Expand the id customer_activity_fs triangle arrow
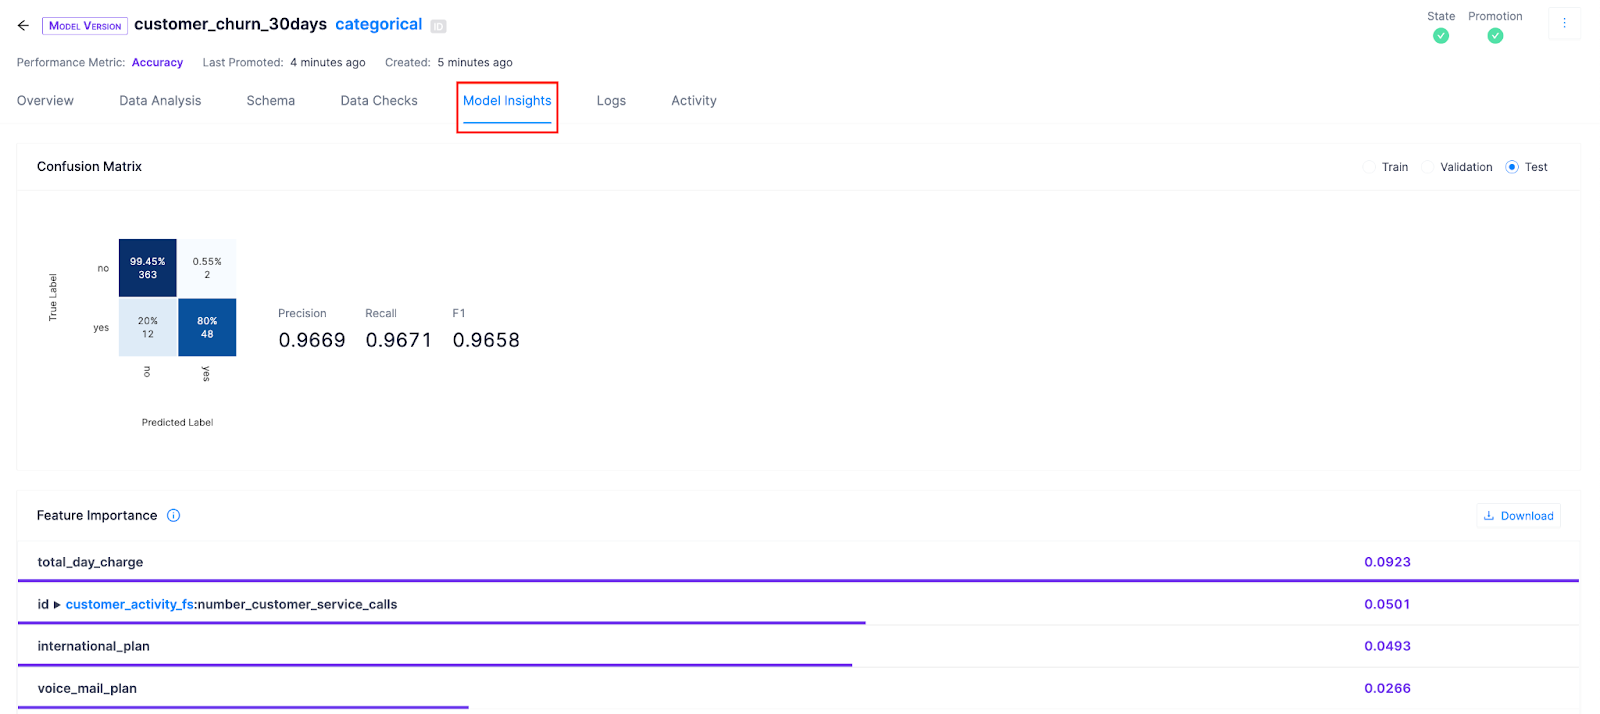Image resolution: width=1600 pixels, height=714 pixels. point(57,605)
